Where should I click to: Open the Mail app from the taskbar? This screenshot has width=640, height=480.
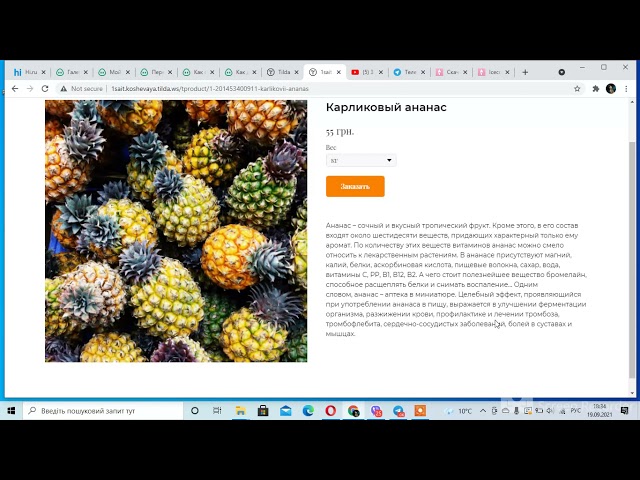[286, 411]
